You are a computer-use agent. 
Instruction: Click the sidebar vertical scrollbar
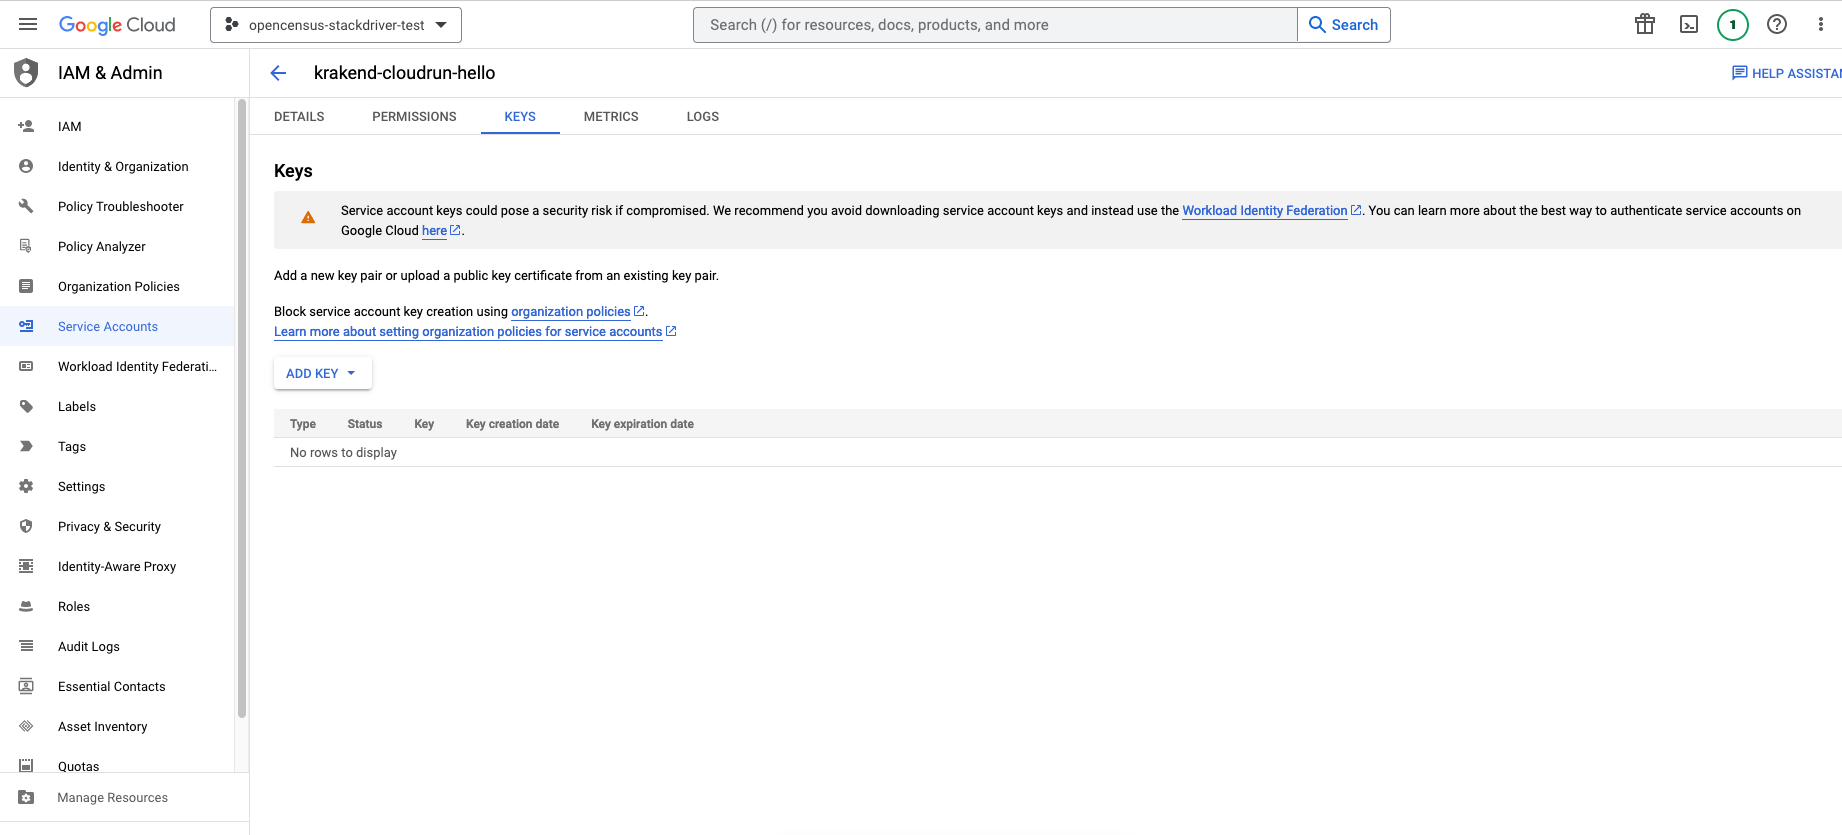pos(242,408)
